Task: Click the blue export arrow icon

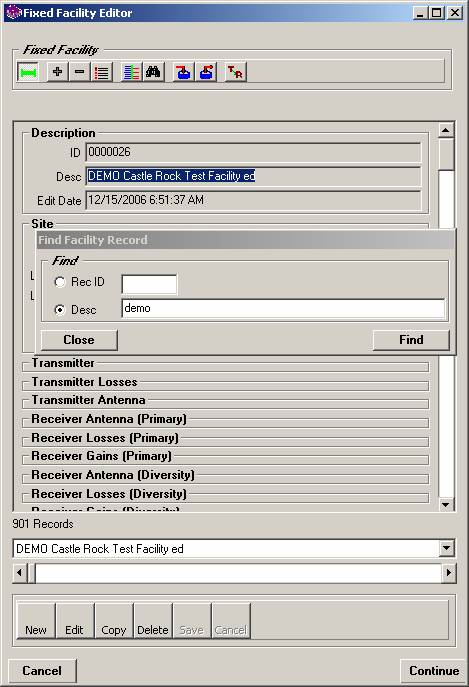Action: pyautogui.click(x=206, y=72)
